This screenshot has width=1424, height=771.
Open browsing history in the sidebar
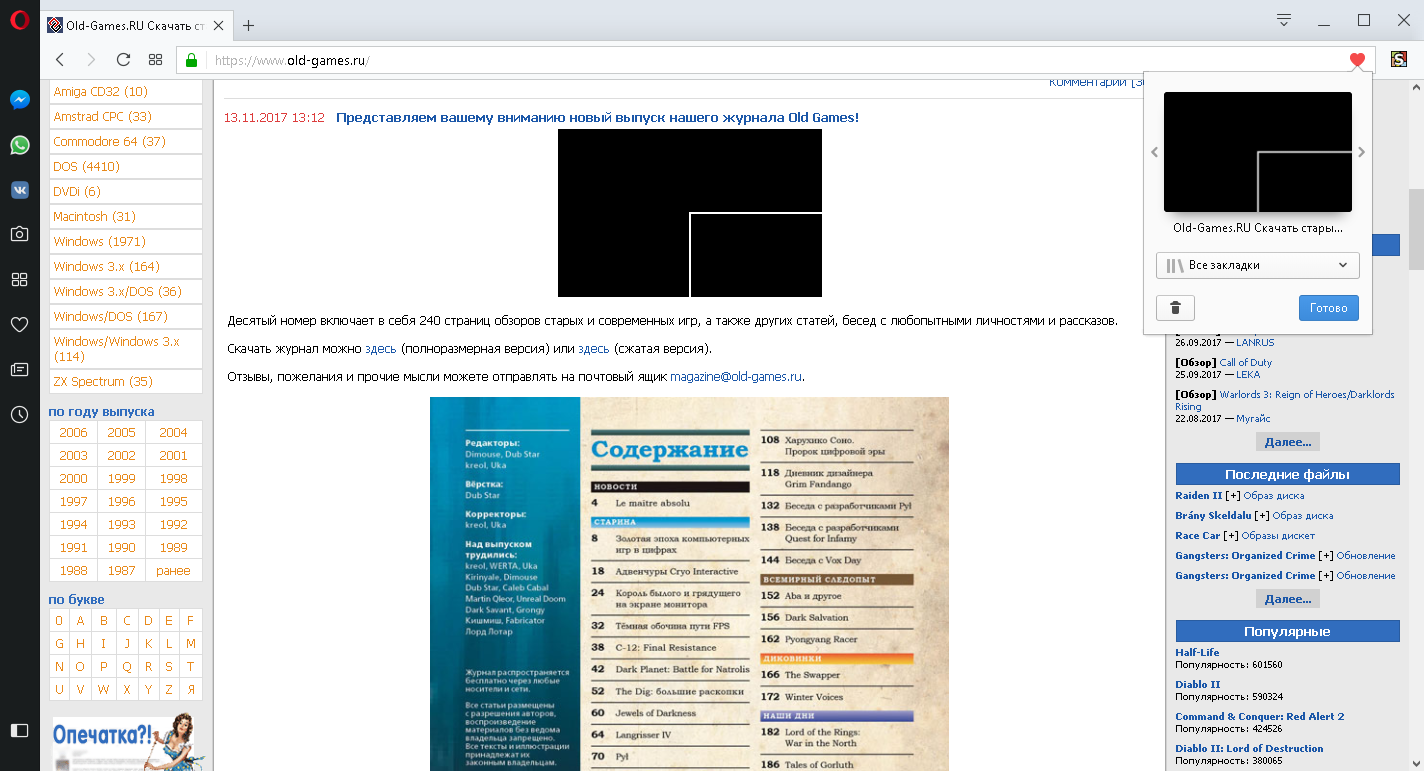click(19, 414)
